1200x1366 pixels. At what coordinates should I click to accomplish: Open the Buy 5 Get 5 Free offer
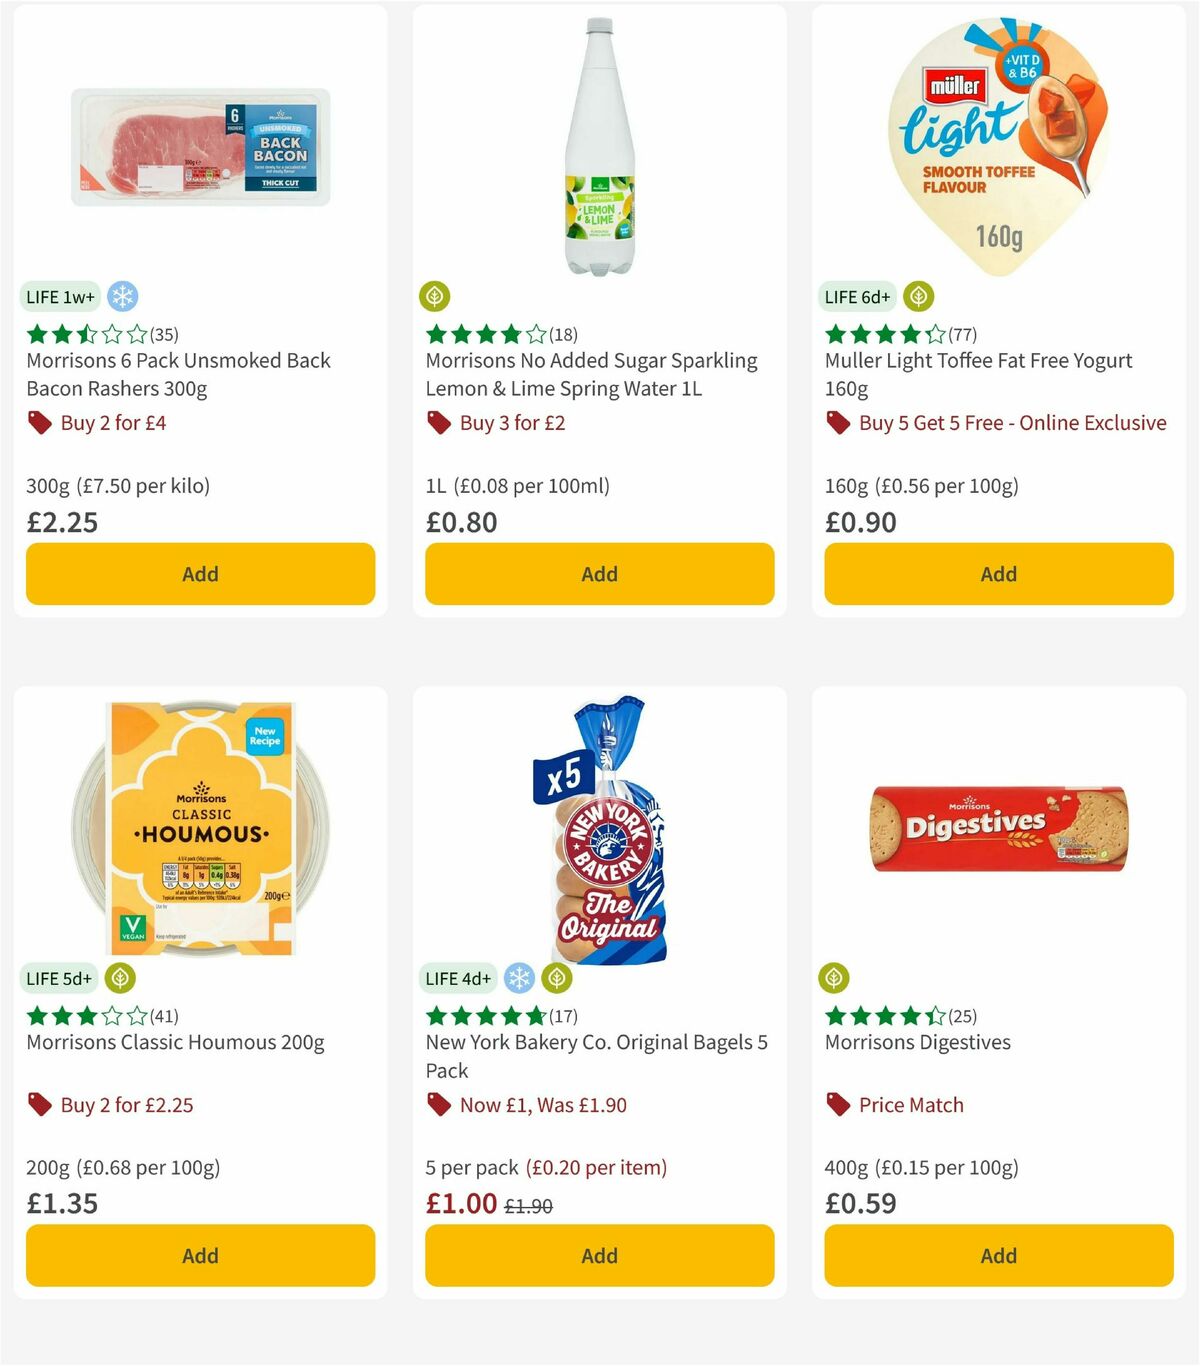pyautogui.click(x=1012, y=422)
